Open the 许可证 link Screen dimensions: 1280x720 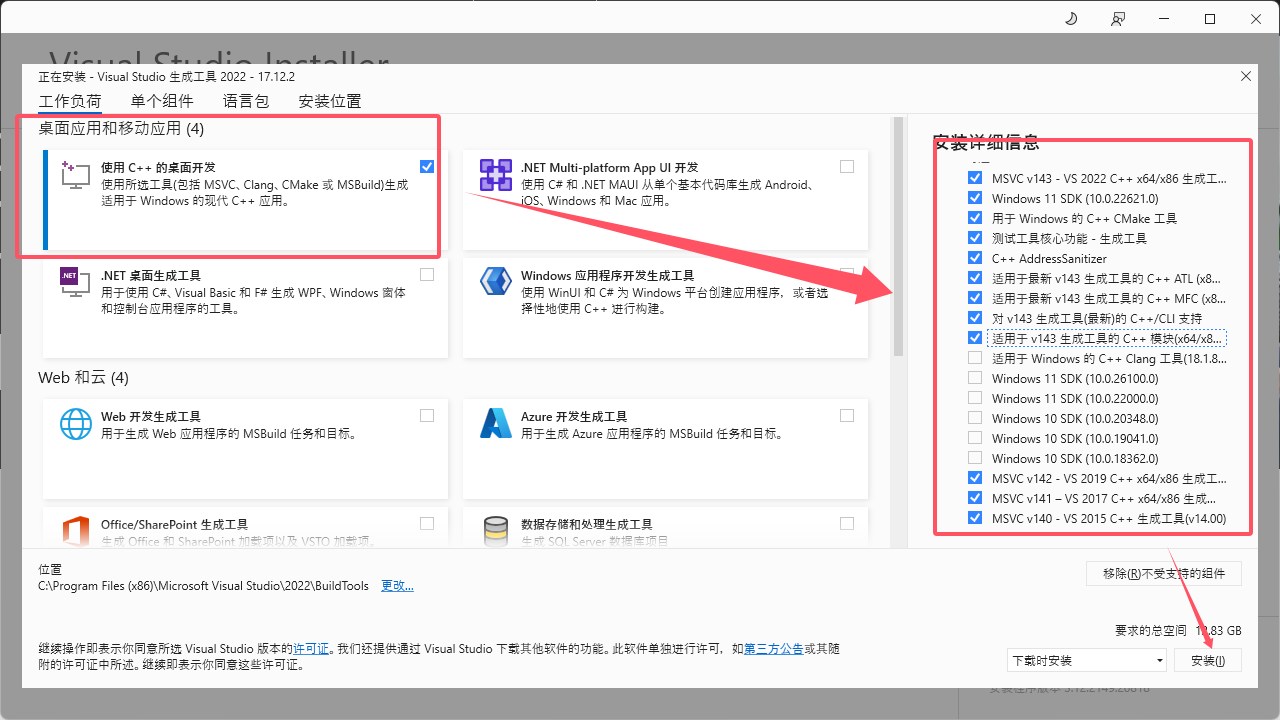pos(311,648)
